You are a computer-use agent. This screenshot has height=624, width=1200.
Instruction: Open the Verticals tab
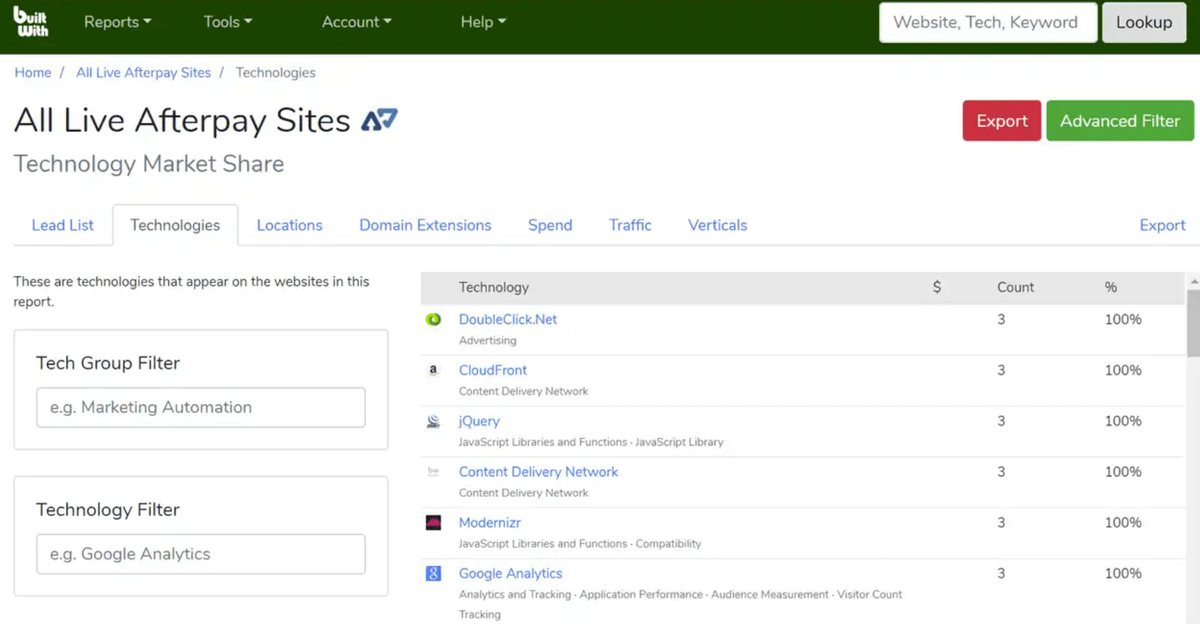point(718,225)
